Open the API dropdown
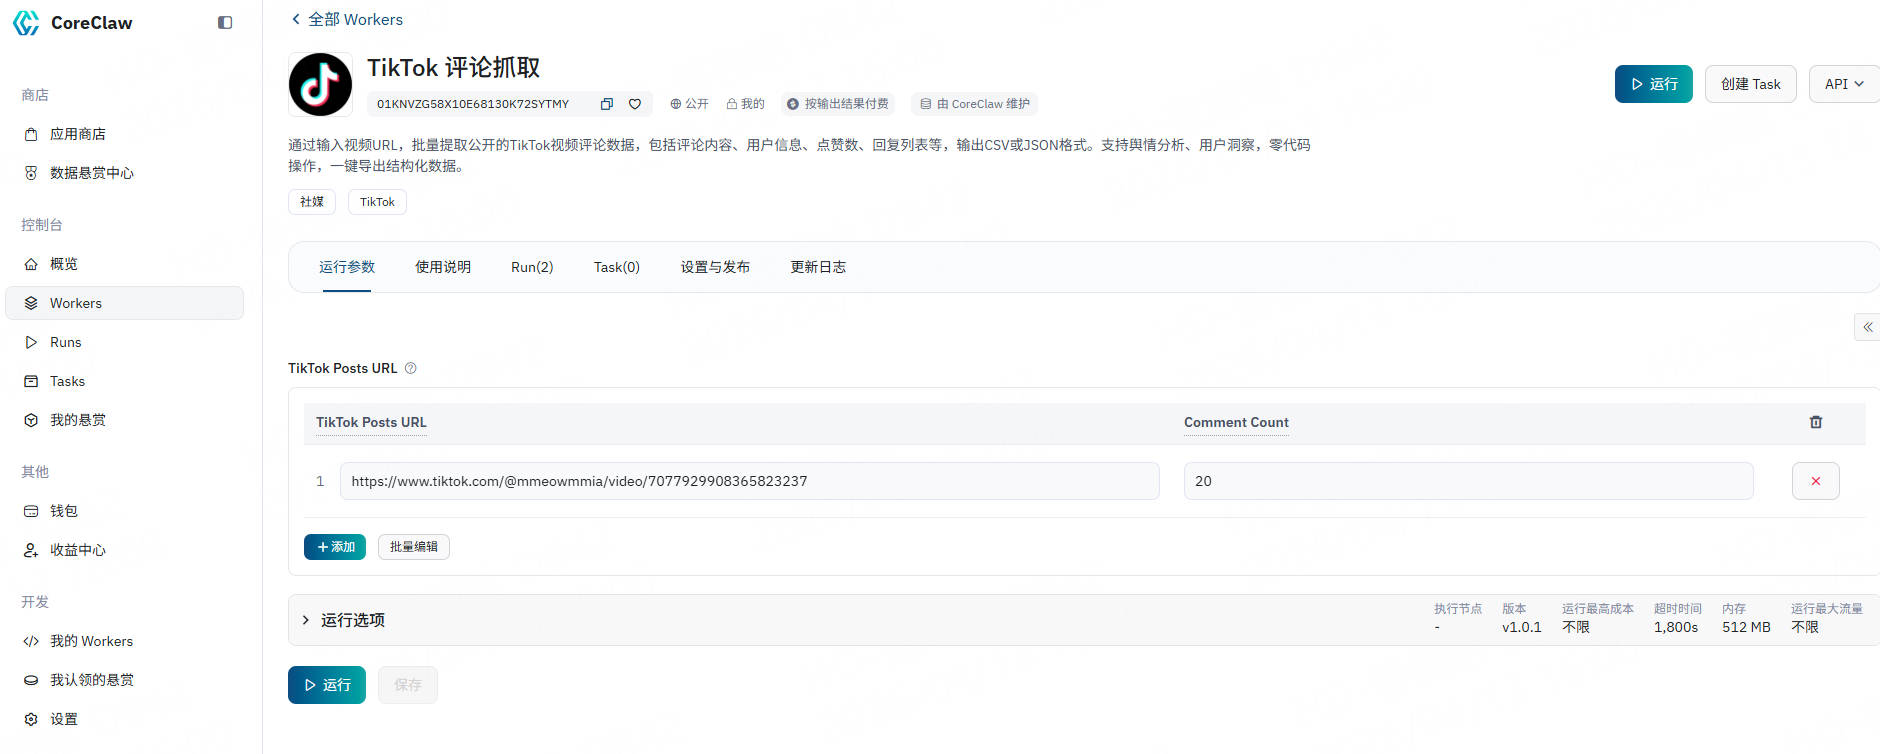1880x754 pixels. [x=1843, y=84]
